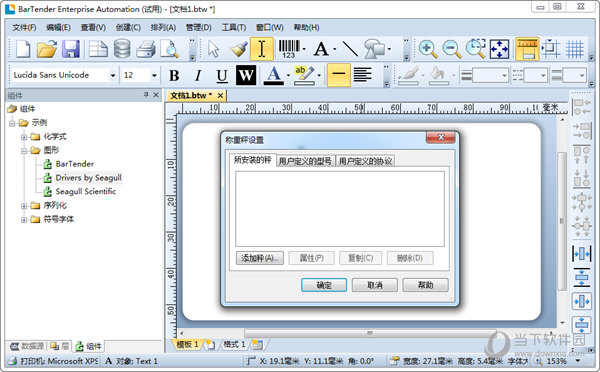Apply the text highlight color pen
Image resolution: width=600 pixels, height=372 pixels.
point(305,75)
